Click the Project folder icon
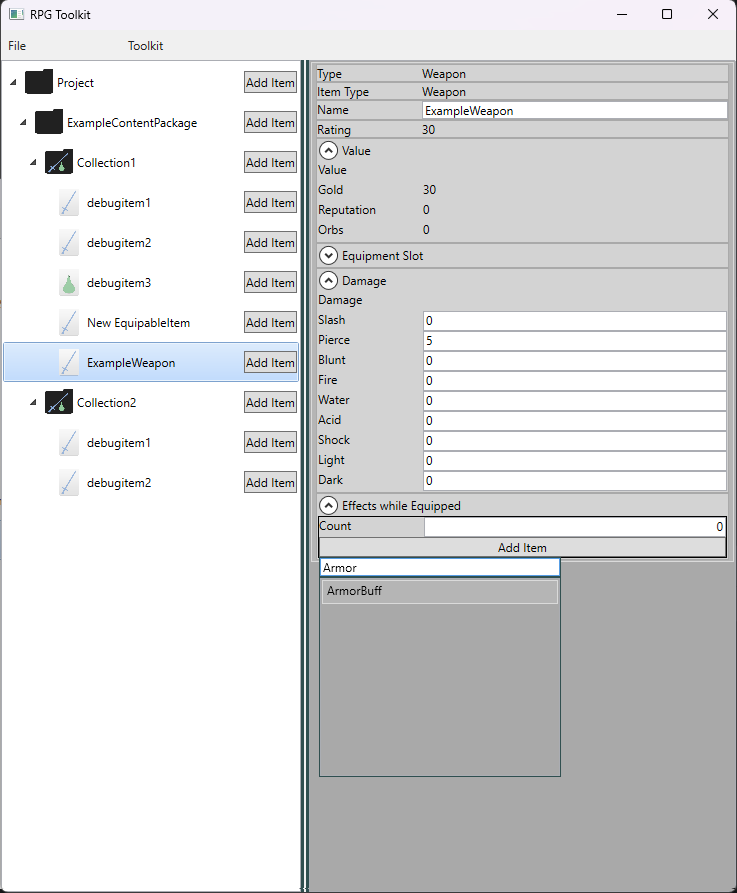737x893 pixels. [38, 83]
